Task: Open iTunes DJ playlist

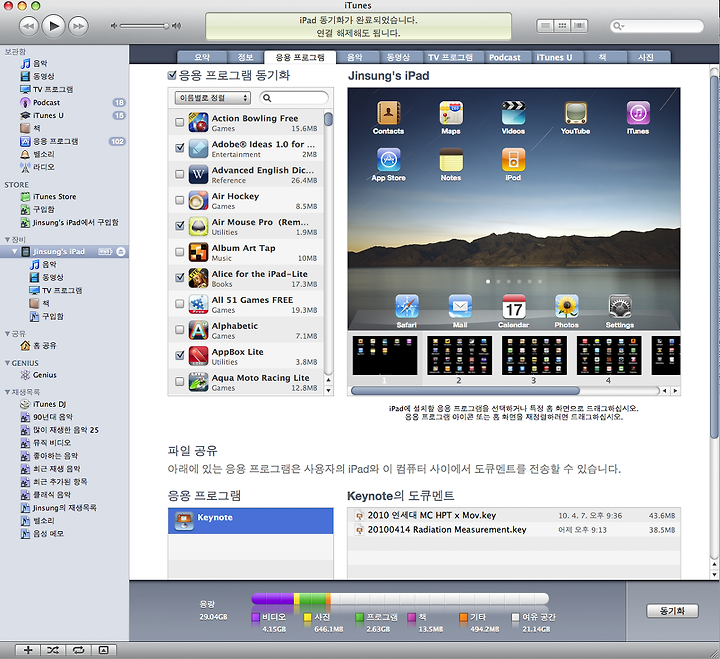Action: point(49,404)
